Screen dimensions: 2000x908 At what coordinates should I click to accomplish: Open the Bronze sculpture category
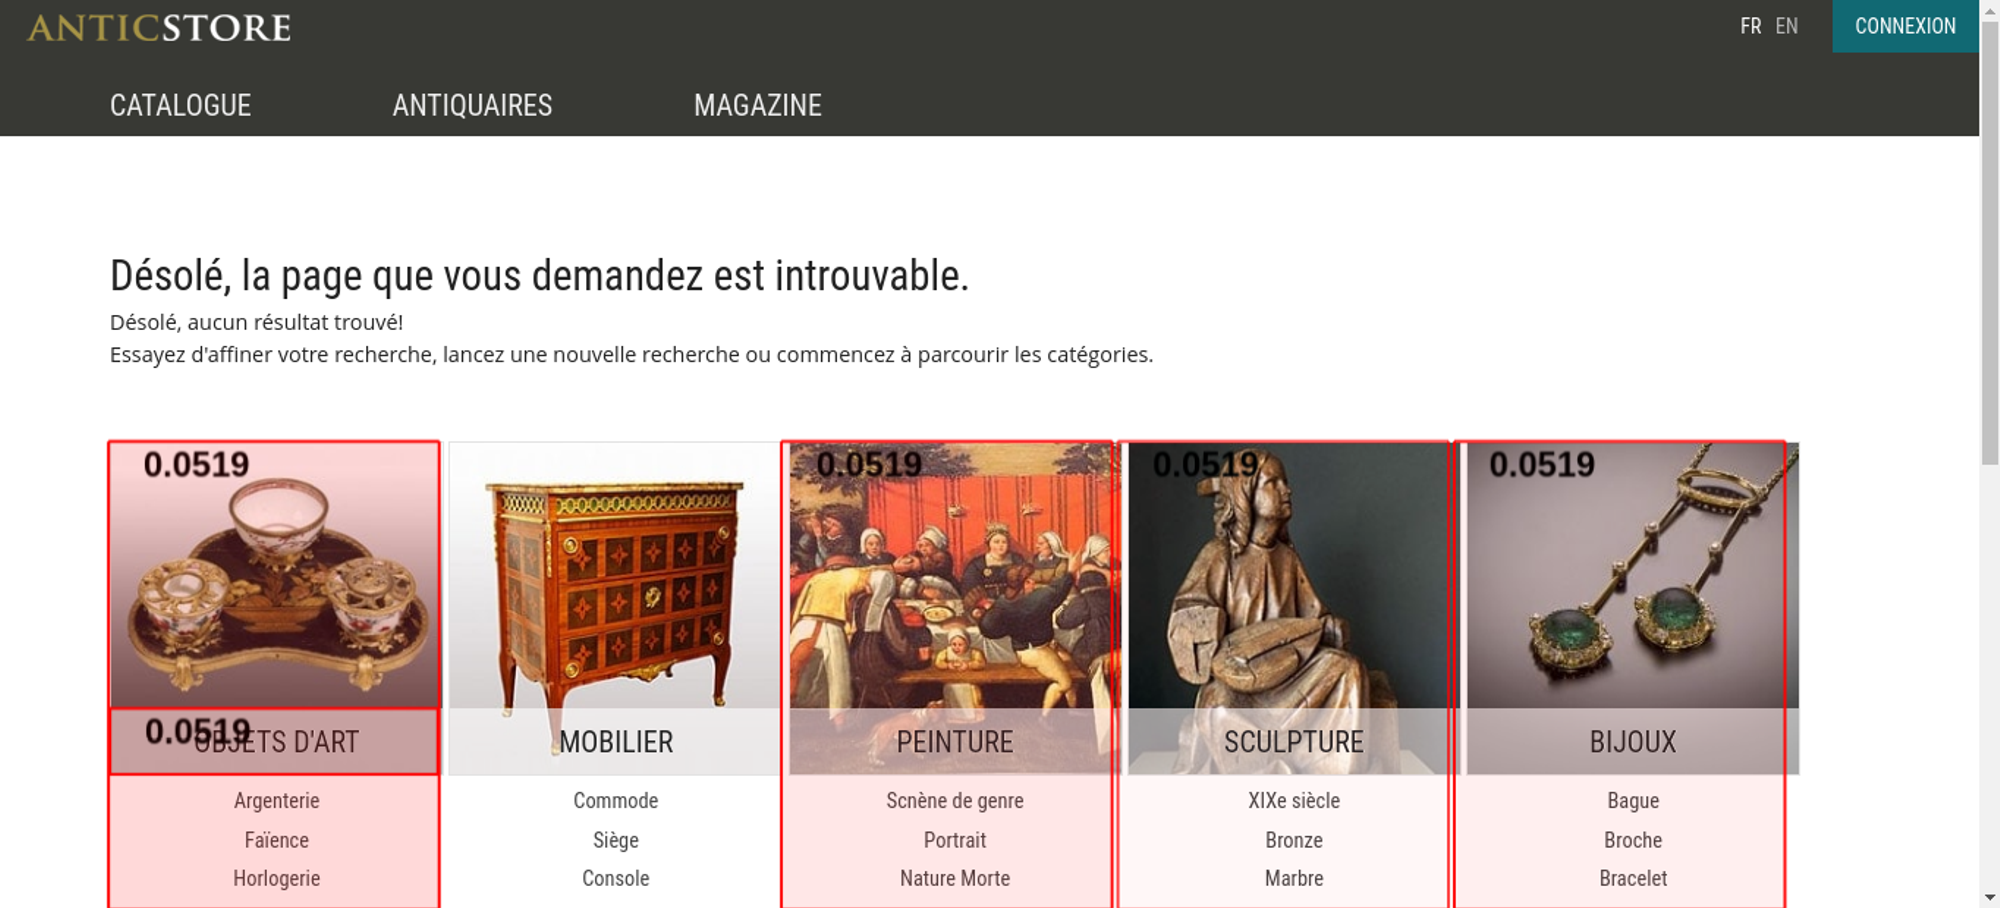click(1294, 840)
